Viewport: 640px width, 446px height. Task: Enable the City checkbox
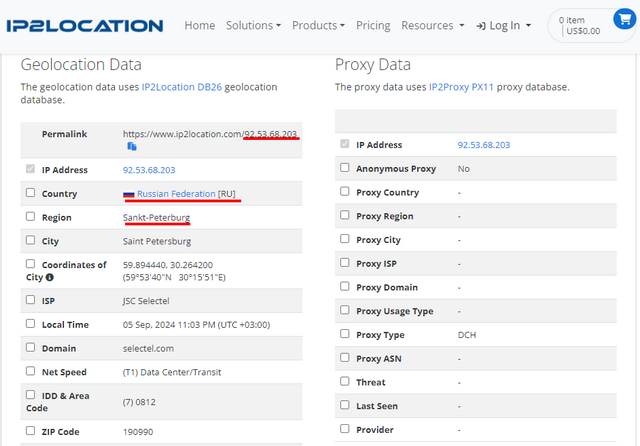(x=31, y=240)
